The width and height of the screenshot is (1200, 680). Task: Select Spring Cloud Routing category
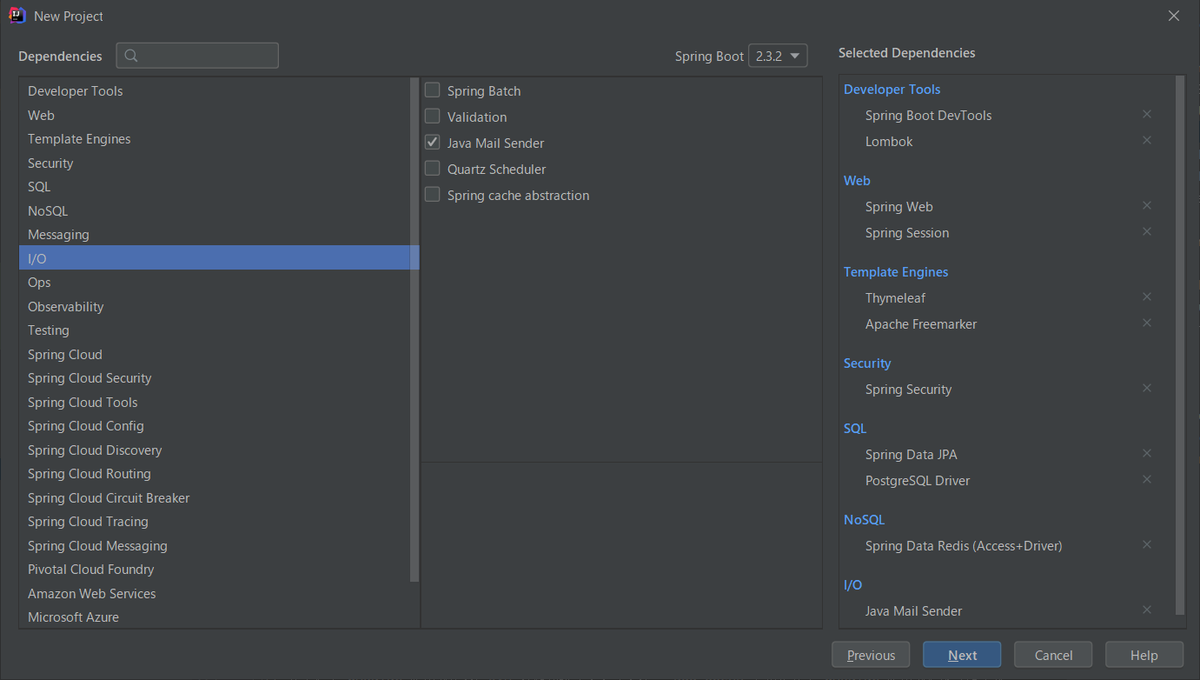click(214, 474)
